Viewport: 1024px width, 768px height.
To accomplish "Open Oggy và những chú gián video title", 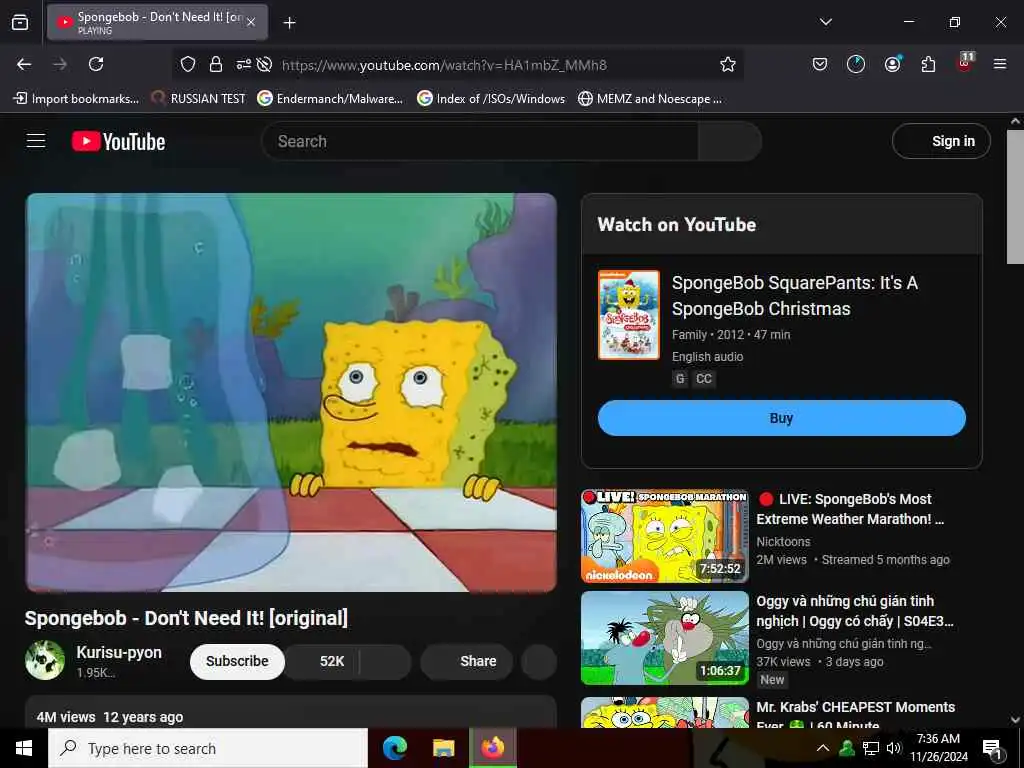I will (x=854, y=611).
